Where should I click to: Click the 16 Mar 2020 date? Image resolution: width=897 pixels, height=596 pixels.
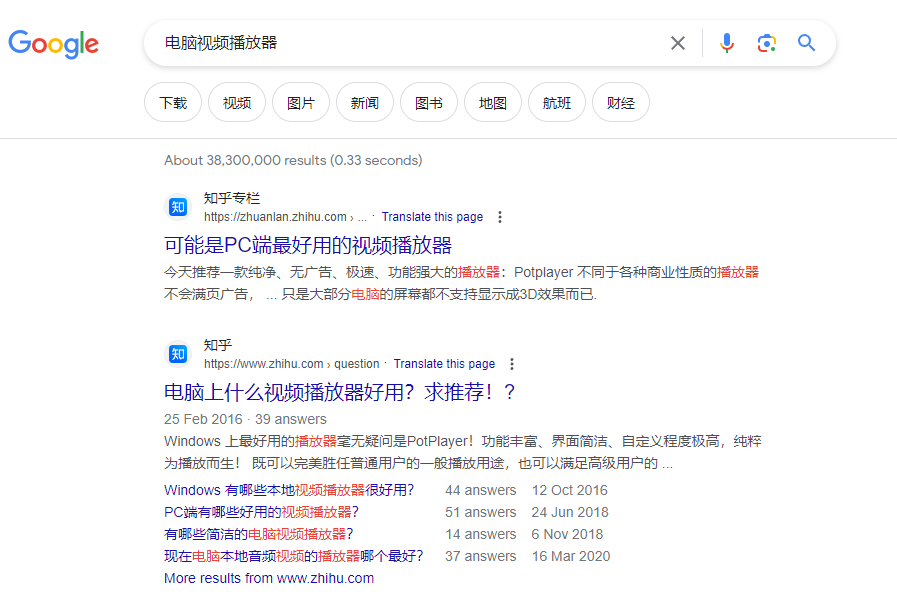(571, 556)
